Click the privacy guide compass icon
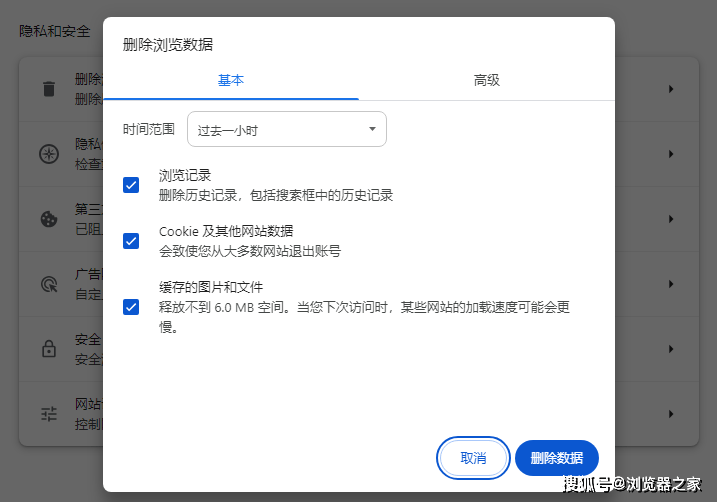 pos(49,154)
